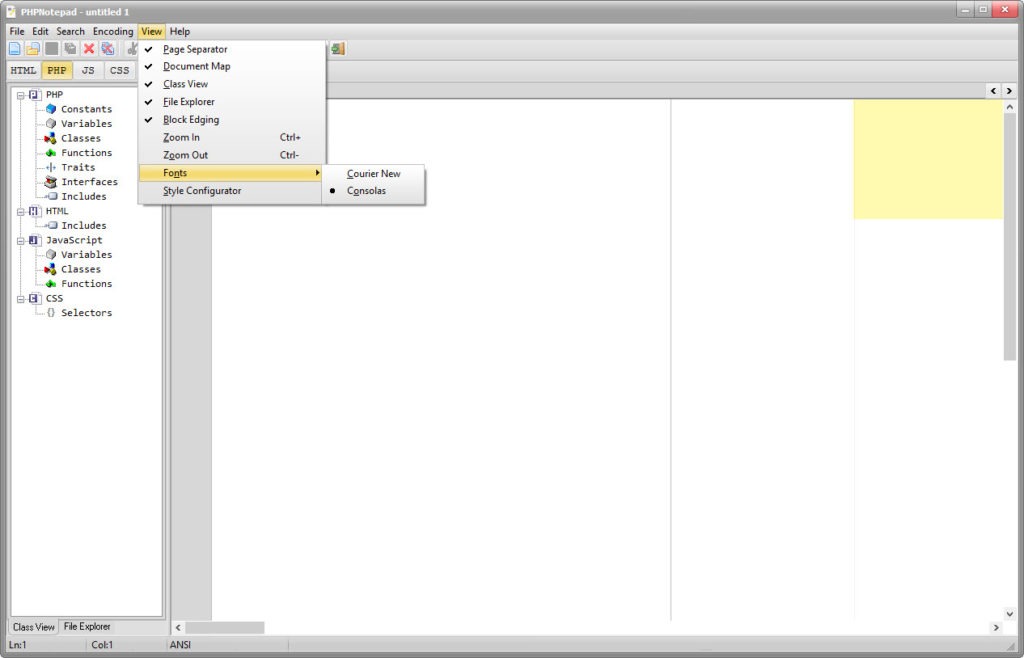Image resolution: width=1024 pixels, height=658 pixels.
Task: Click the Traits icon in the tree
Action: pyautogui.click(x=51, y=167)
